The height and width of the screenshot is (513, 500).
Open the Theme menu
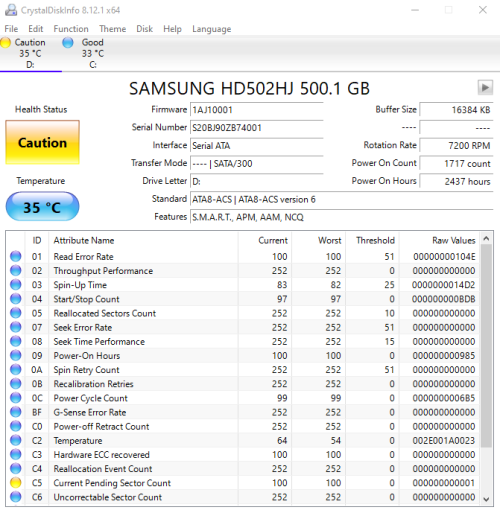pyautogui.click(x=113, y=29)
